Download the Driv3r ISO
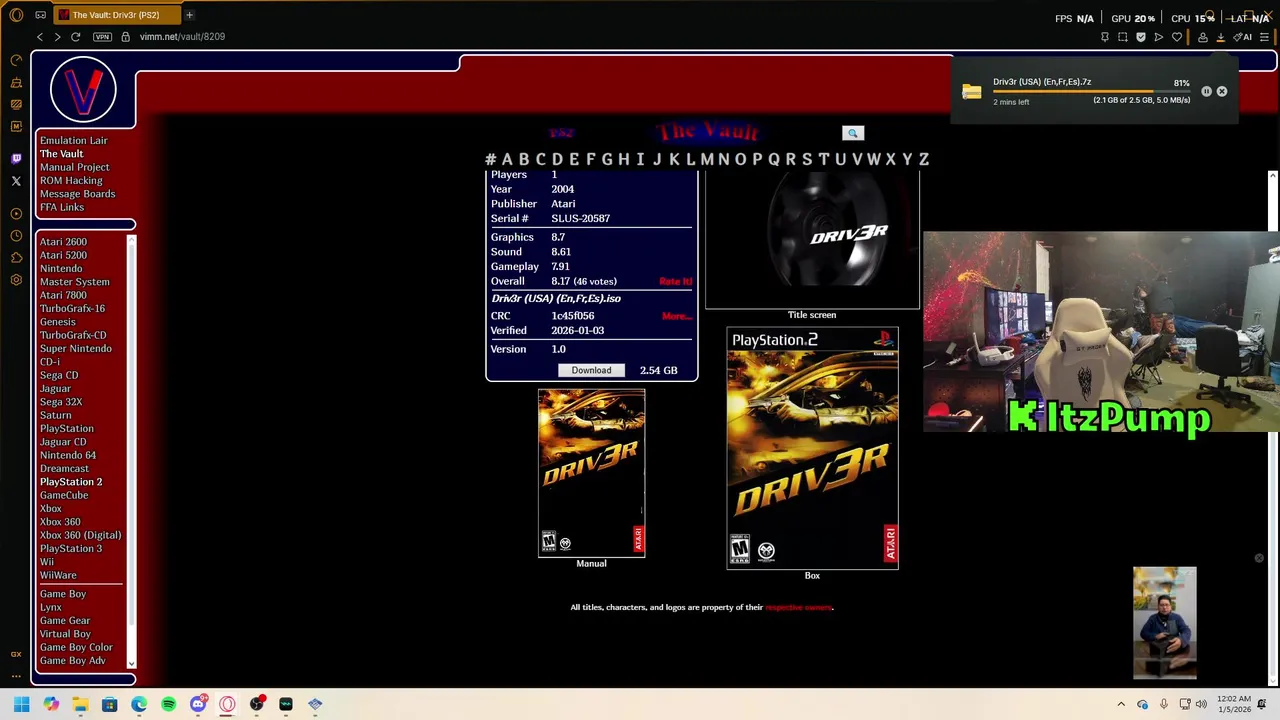Viewport: 1280px width, 720px height. pyautogui.click(x=591, y=370)
